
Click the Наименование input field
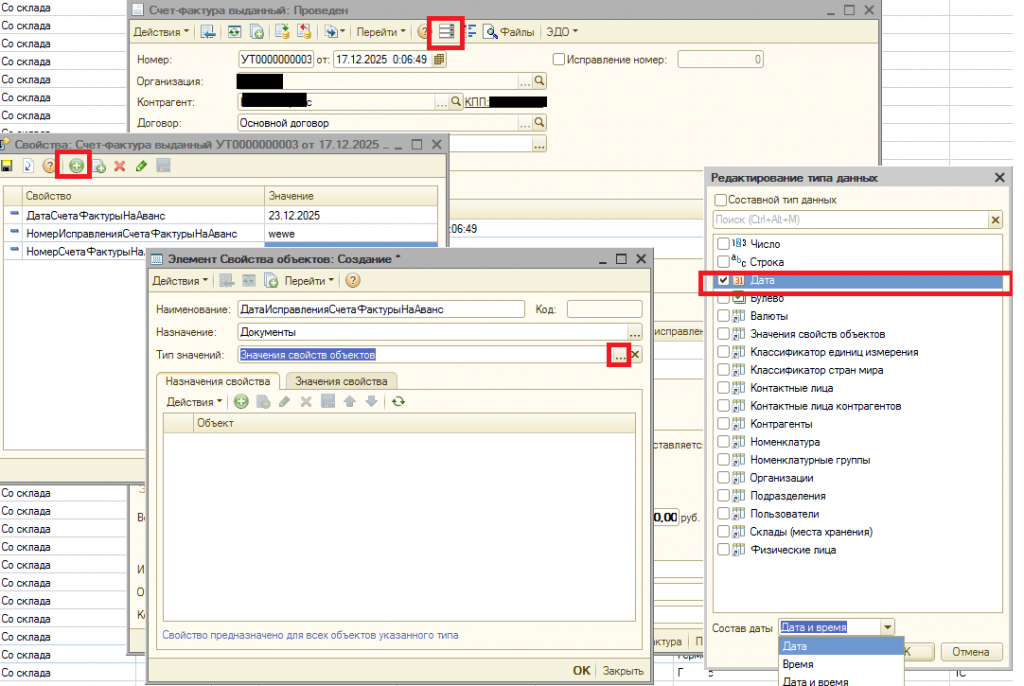[381, 309]
